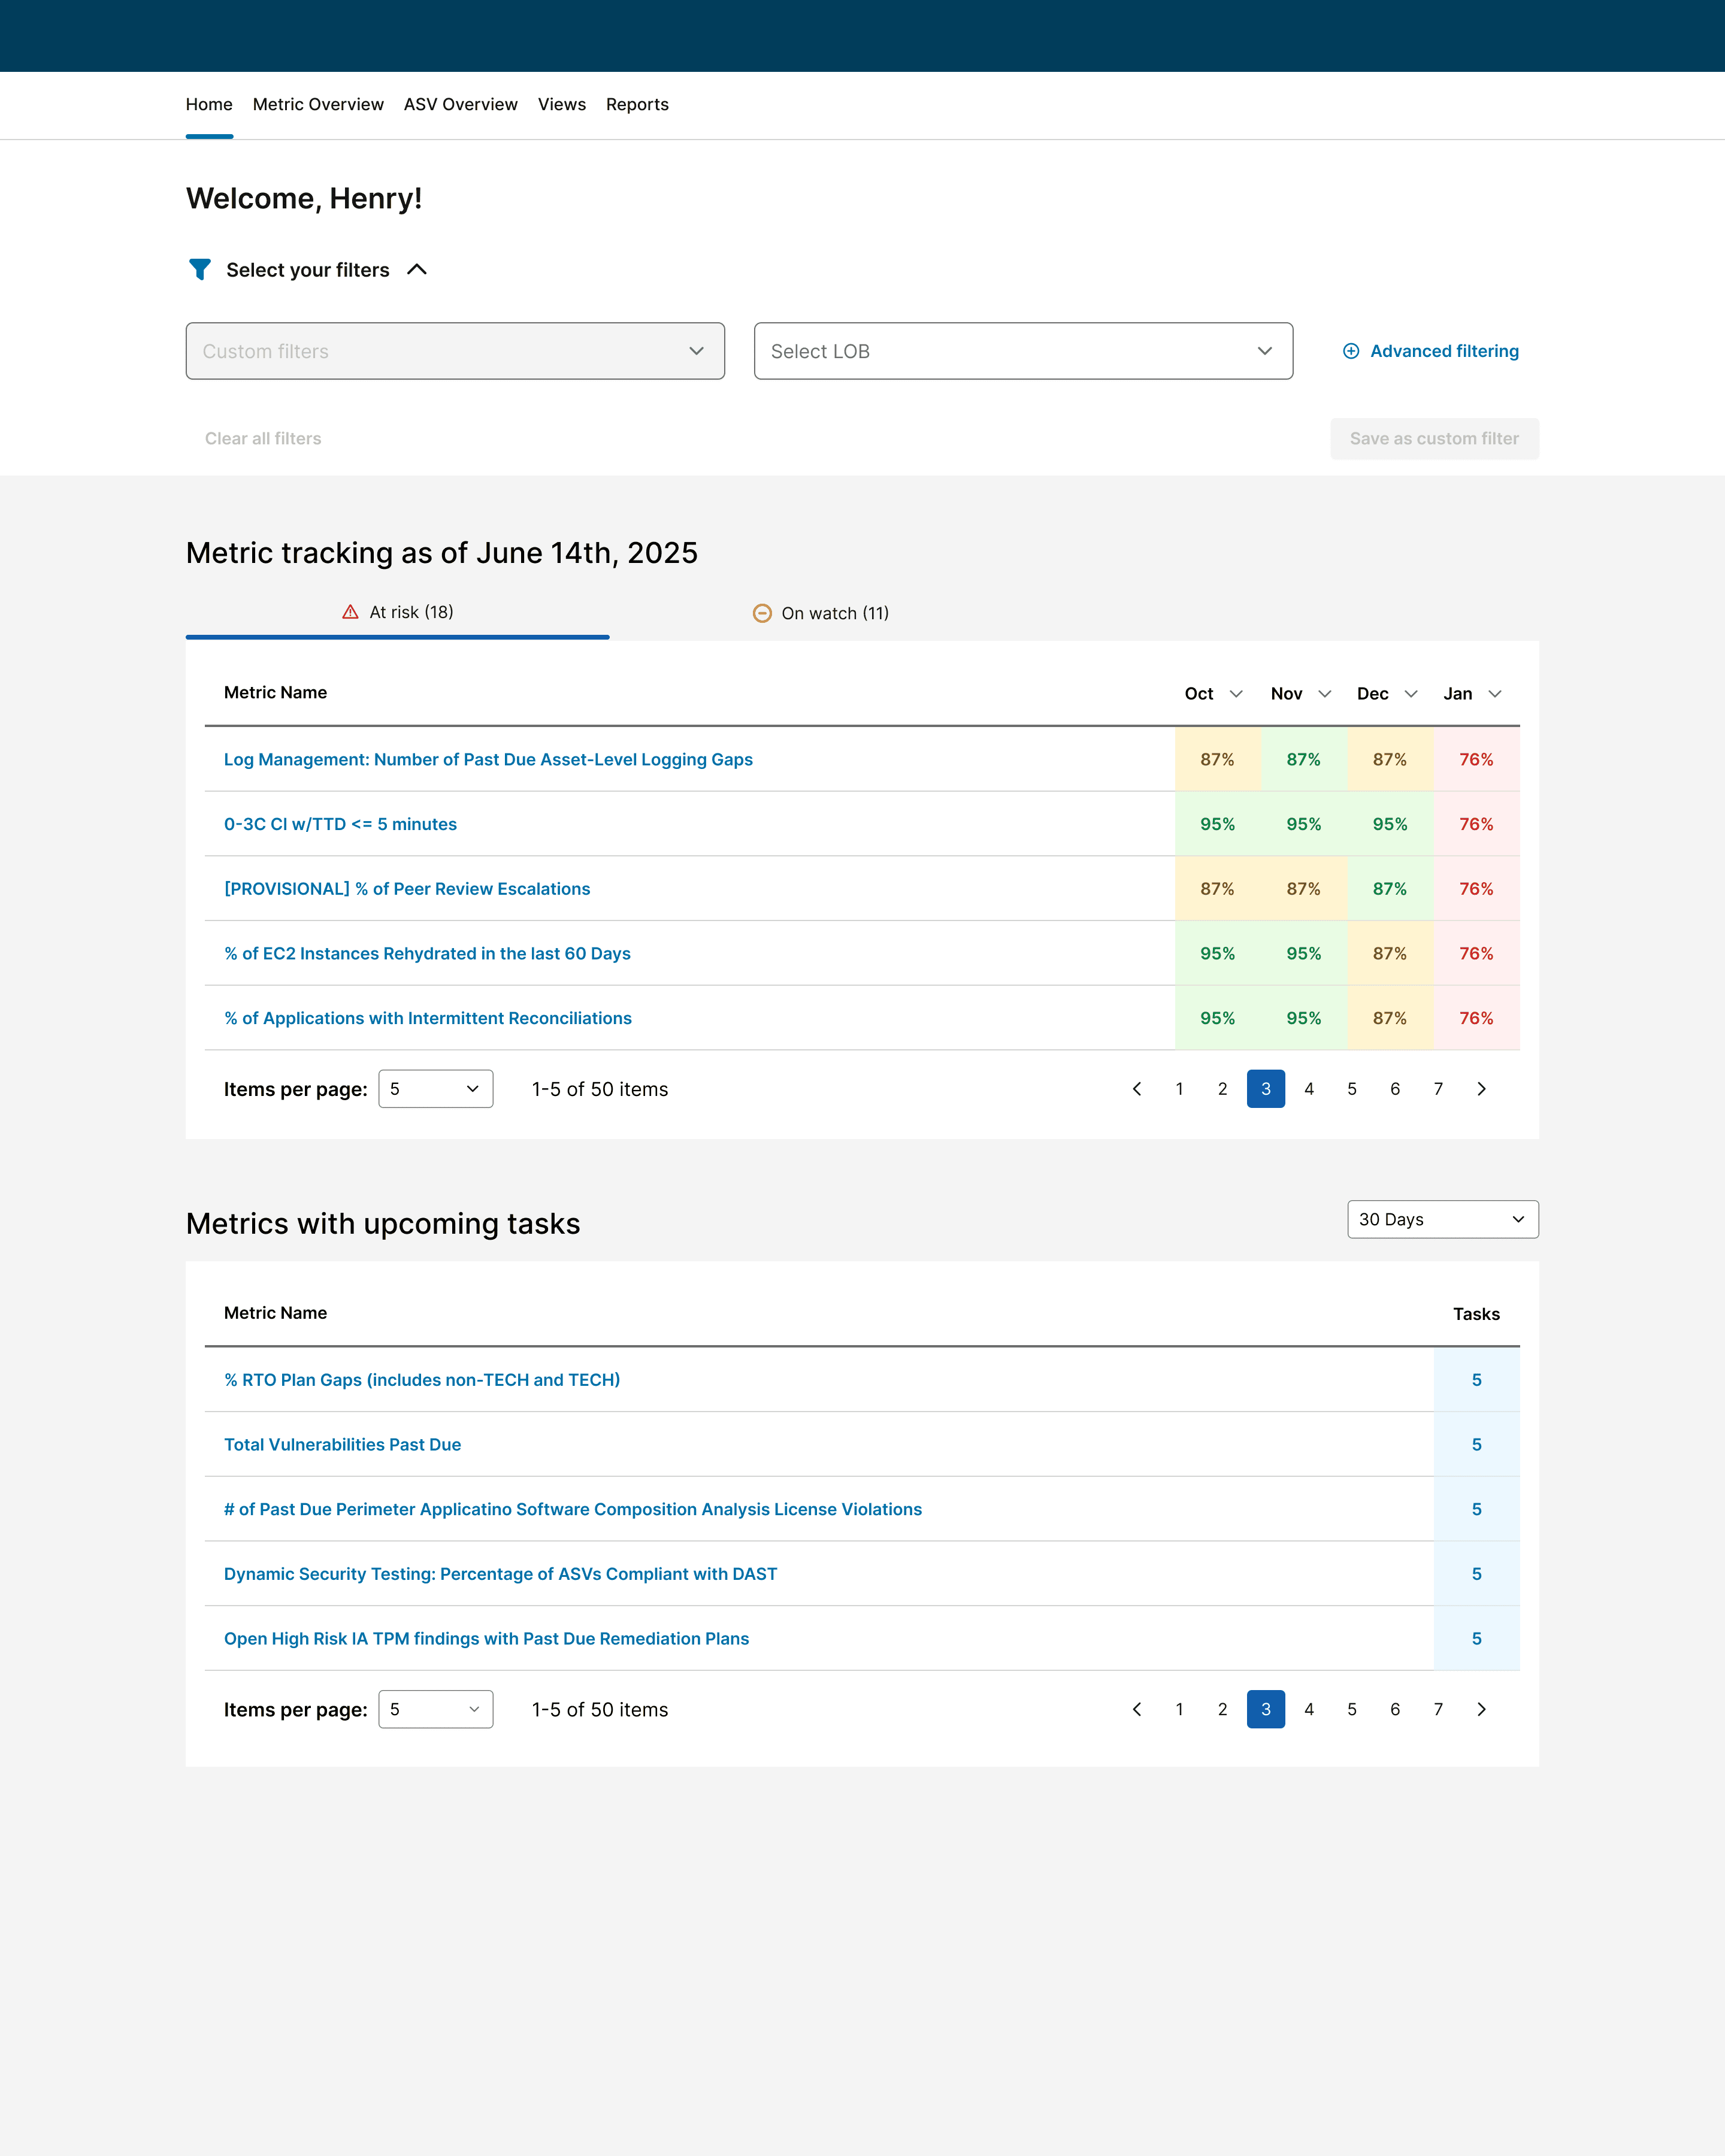The image size is (1725, 2156).
Task: Open the Reports nav tab
Action: coord(637,105)
